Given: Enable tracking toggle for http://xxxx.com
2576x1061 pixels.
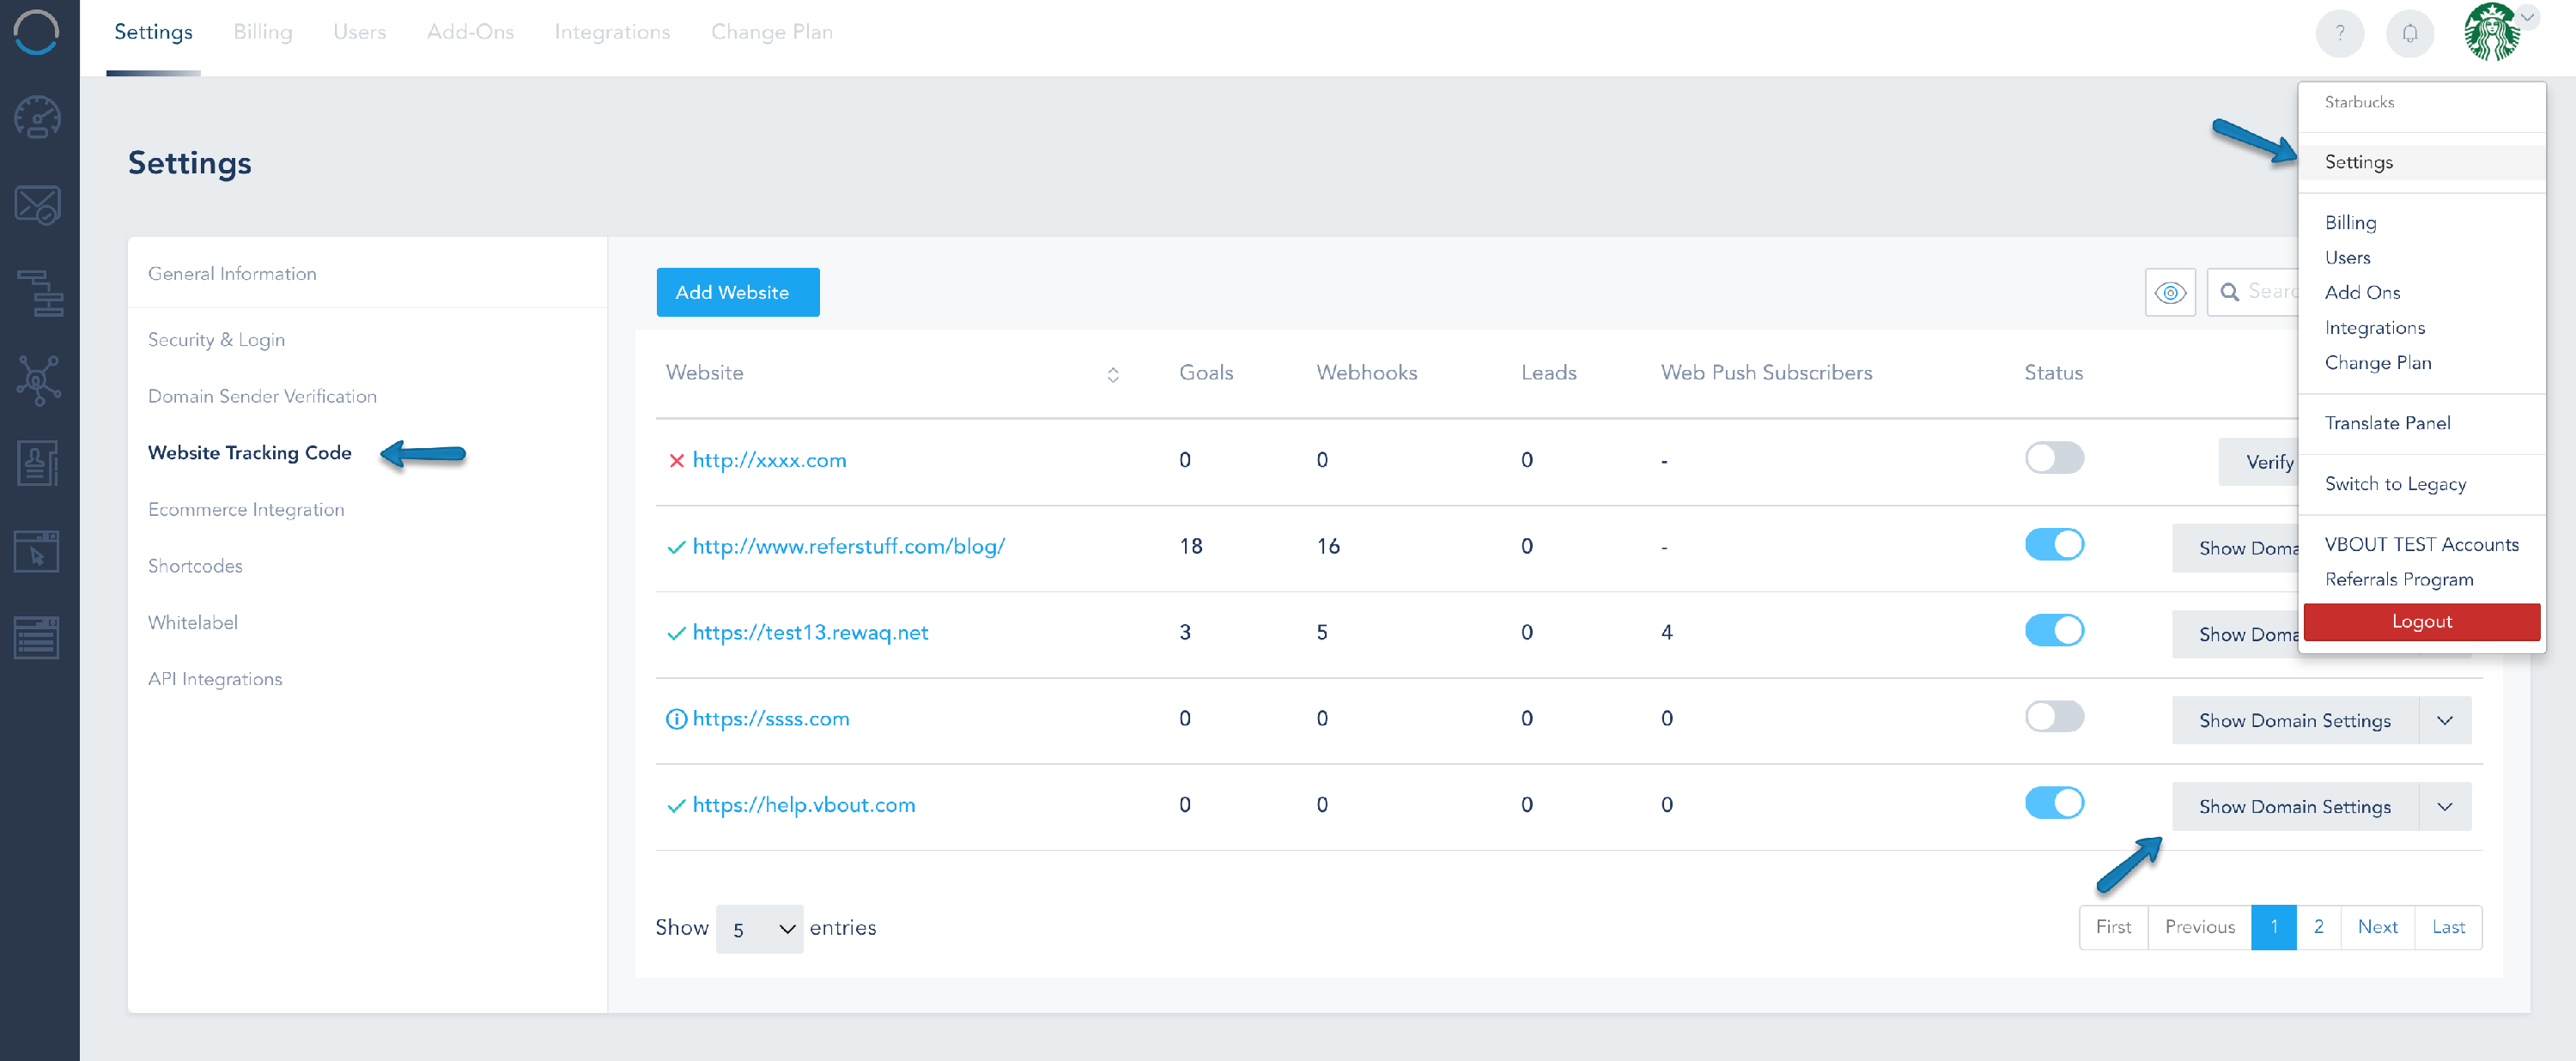Looking at the screenshot, I should (2053, 459).
